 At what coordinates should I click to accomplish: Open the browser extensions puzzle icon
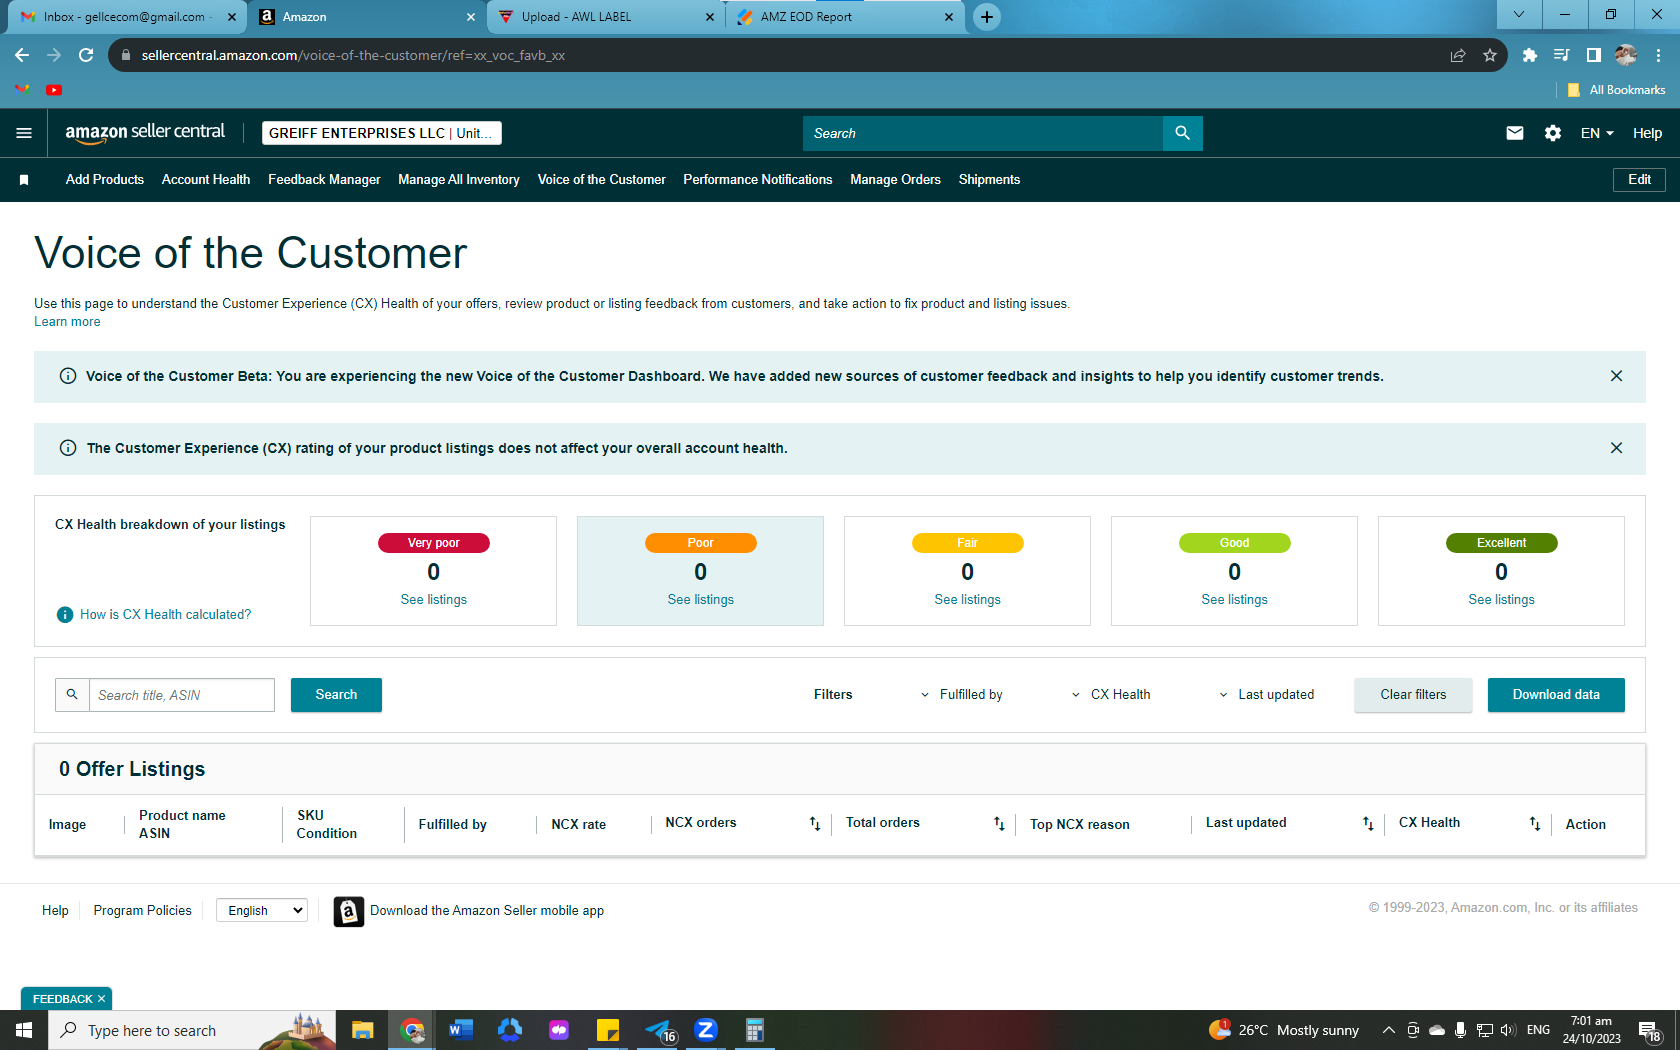pyautogui.click(x=1530, y=55)
